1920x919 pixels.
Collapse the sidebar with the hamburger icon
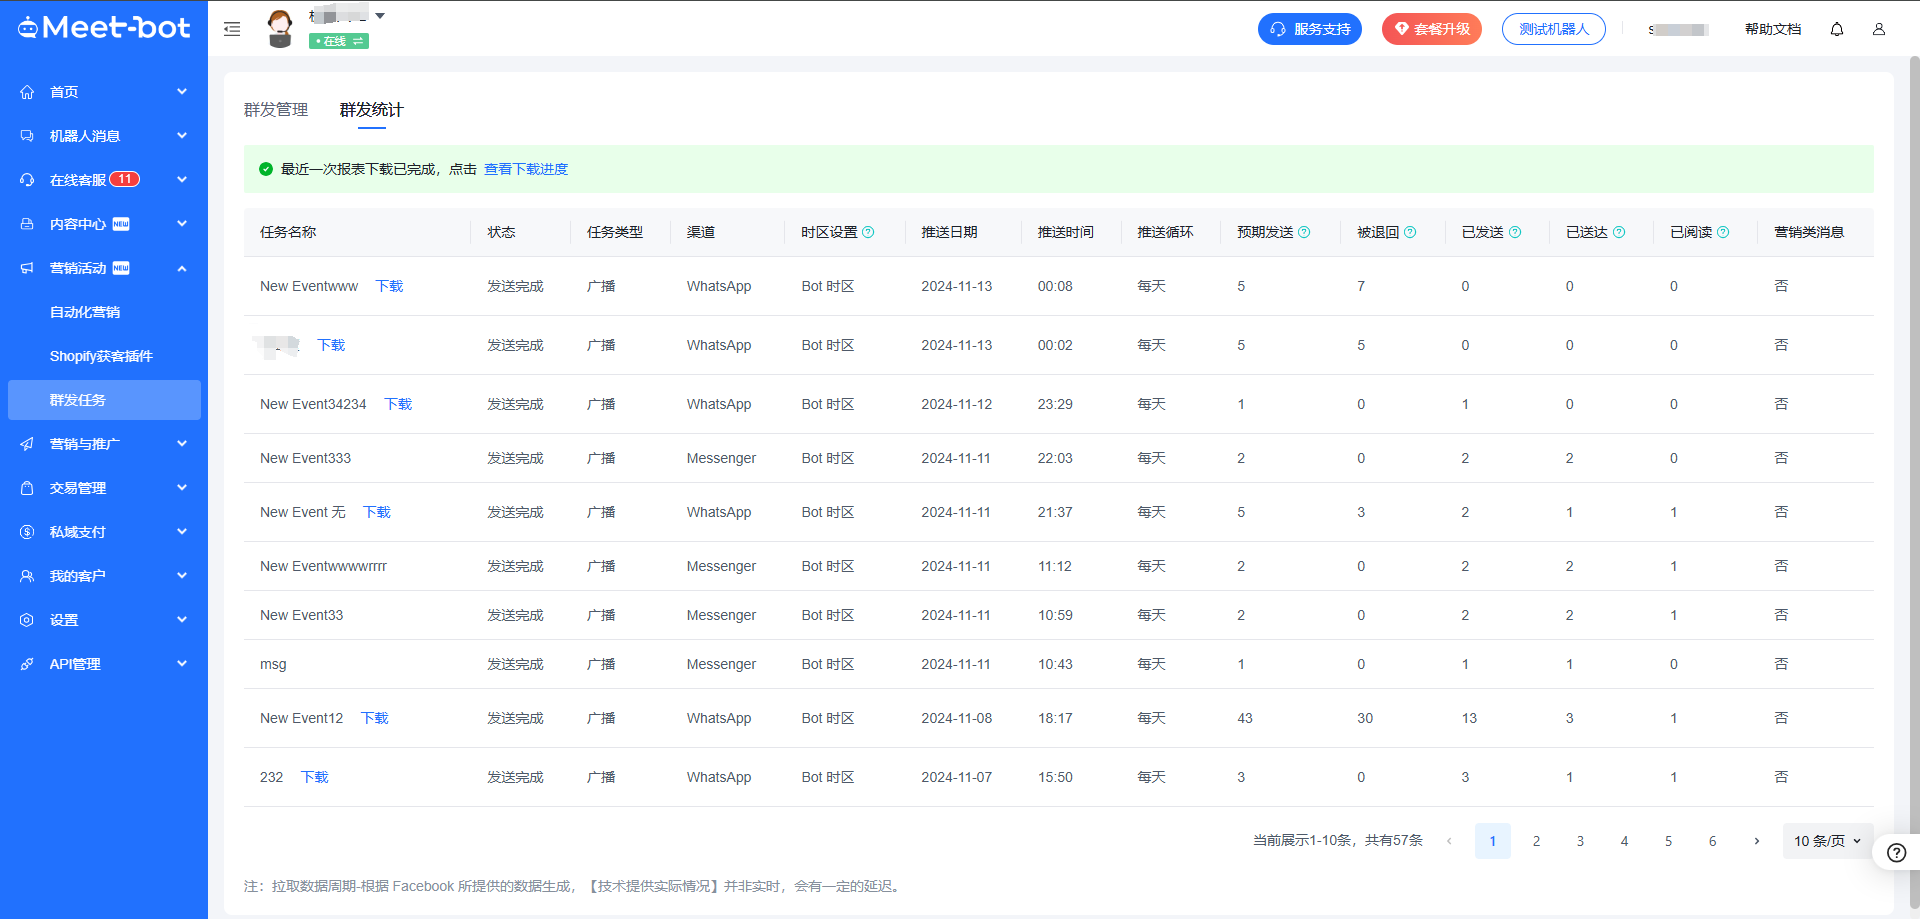coord(232,29)
